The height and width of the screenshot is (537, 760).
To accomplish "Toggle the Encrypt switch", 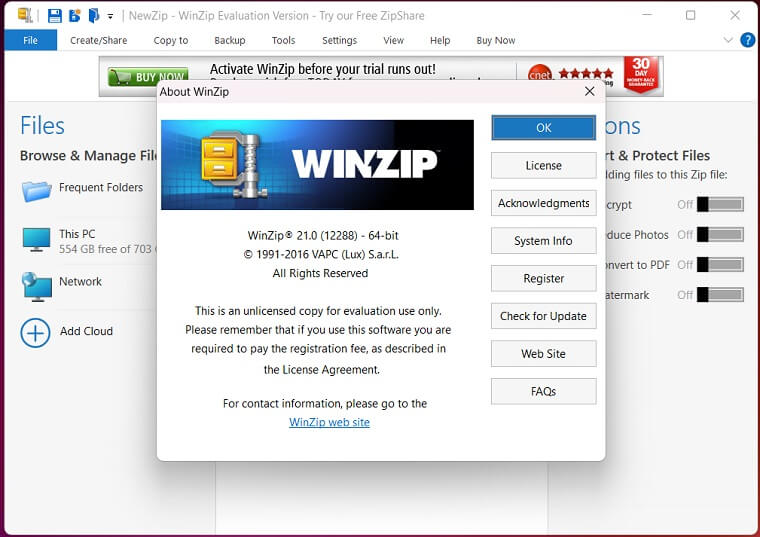I will tap(720, 205).
